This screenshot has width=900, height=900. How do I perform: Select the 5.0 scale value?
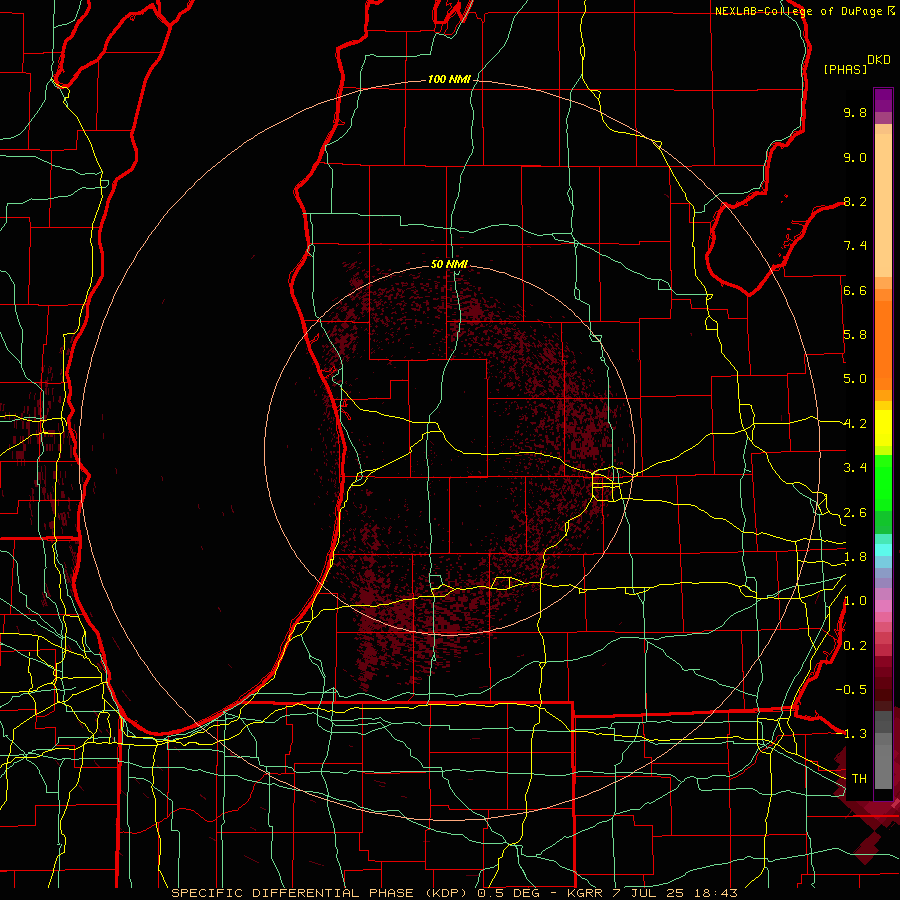[x=855, y=379]
